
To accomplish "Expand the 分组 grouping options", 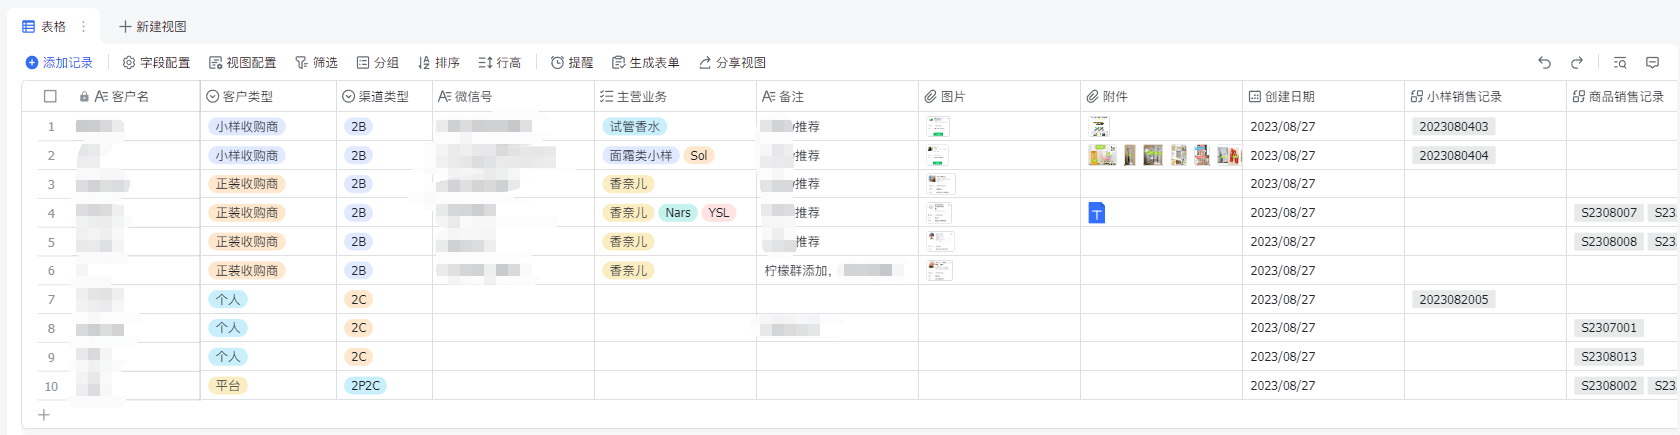I will [378, 63].
